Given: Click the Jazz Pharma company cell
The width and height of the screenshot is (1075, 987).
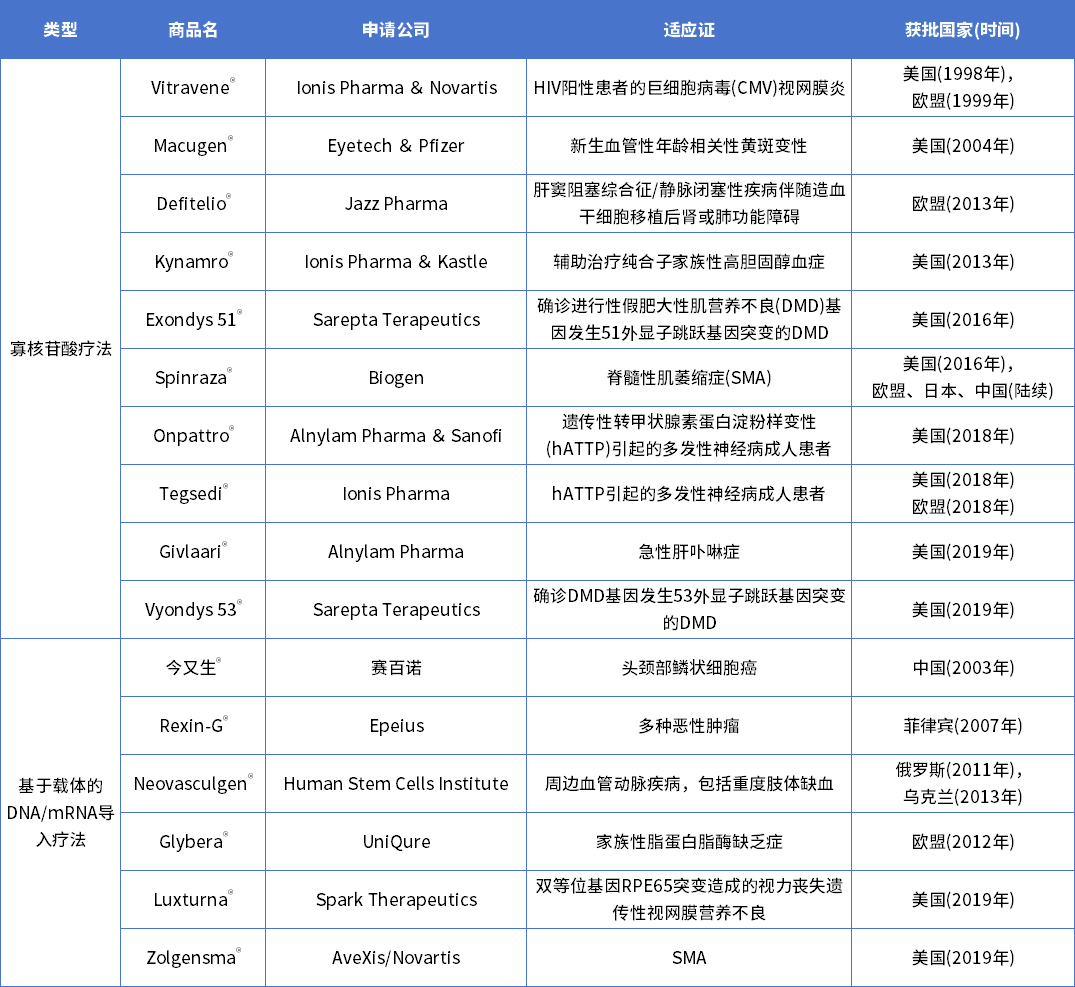Looking at the screenshot, I should pyautogui.click(x=396, y=204).
